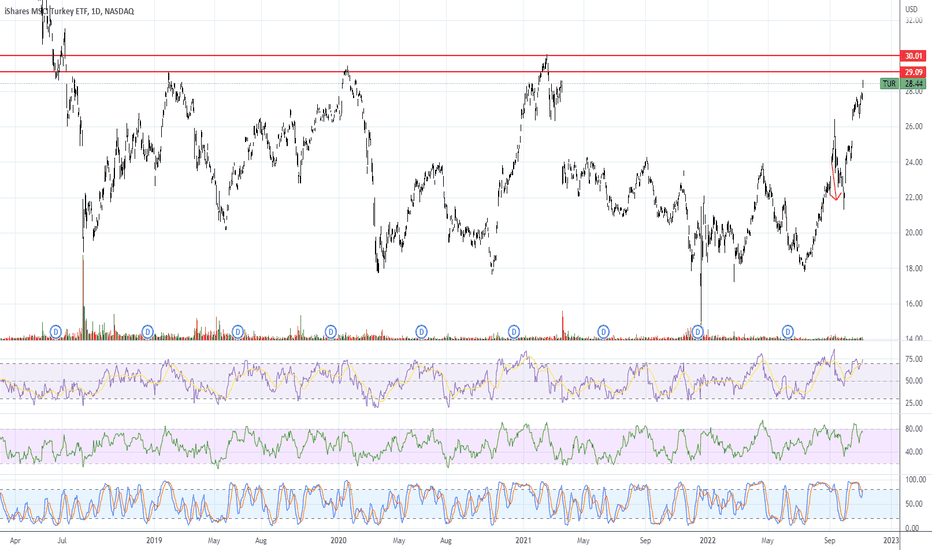Open dividend marker between May and Aug 2020
The height and width of the screenshot is (550, 932).
point(421,331)
